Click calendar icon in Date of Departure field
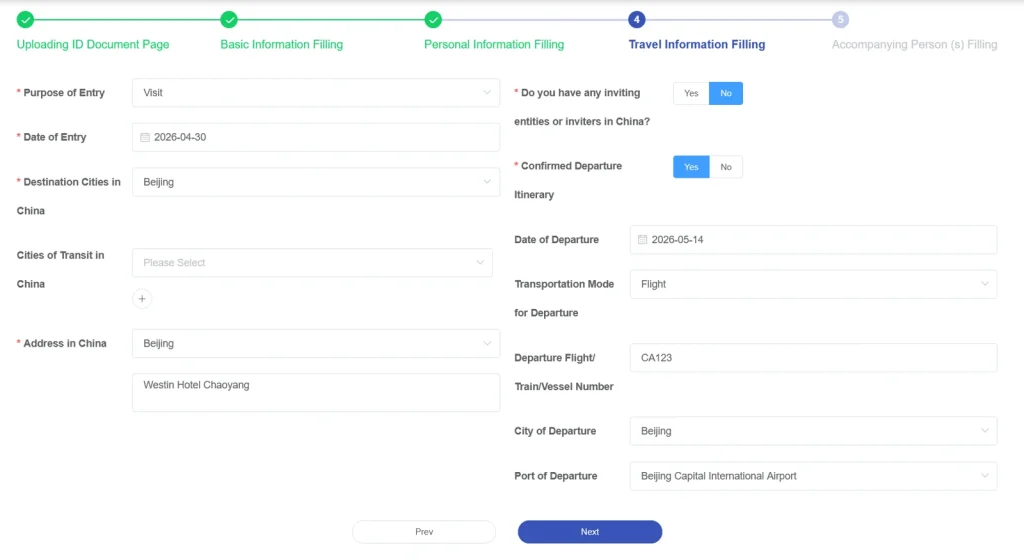Image resolution: width=1024 pixels, height=559 pixels. tap(642, 240)
